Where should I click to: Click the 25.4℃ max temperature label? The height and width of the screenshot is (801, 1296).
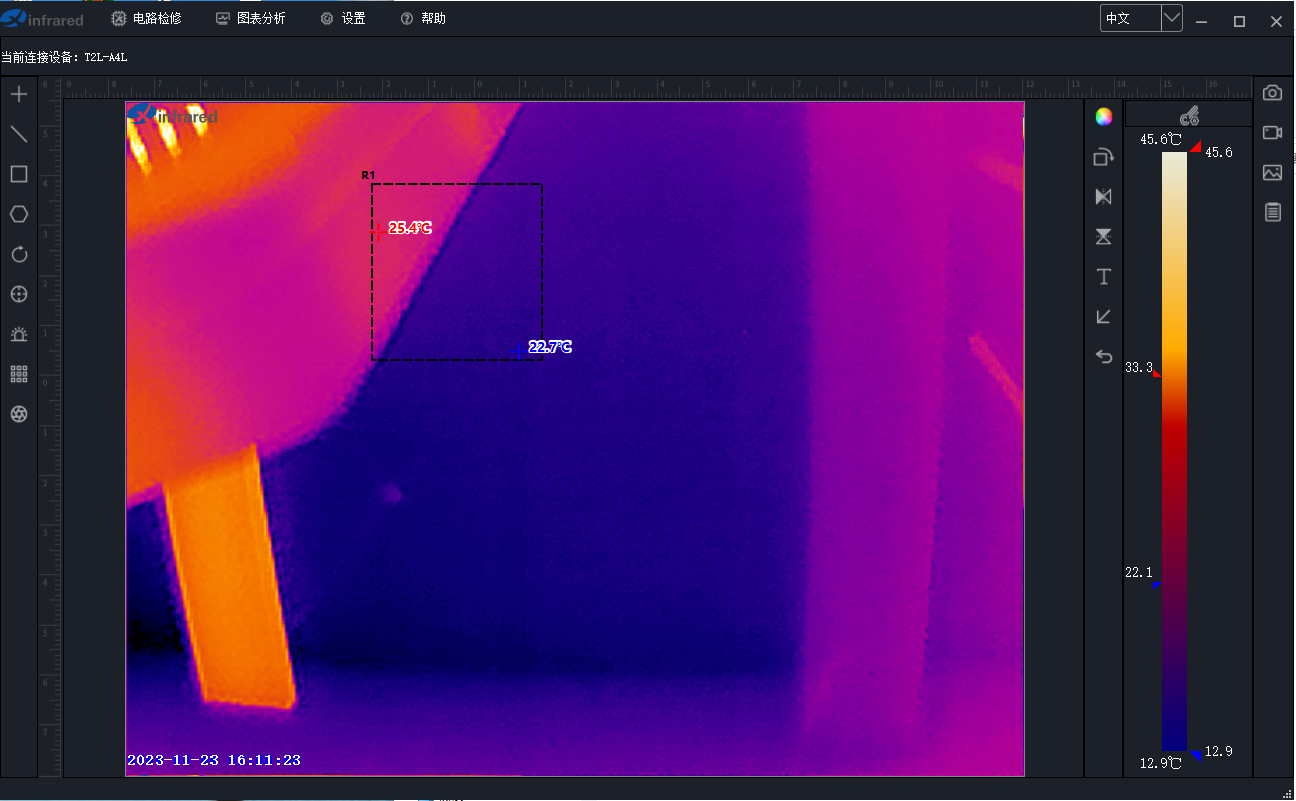coord(409,228)
